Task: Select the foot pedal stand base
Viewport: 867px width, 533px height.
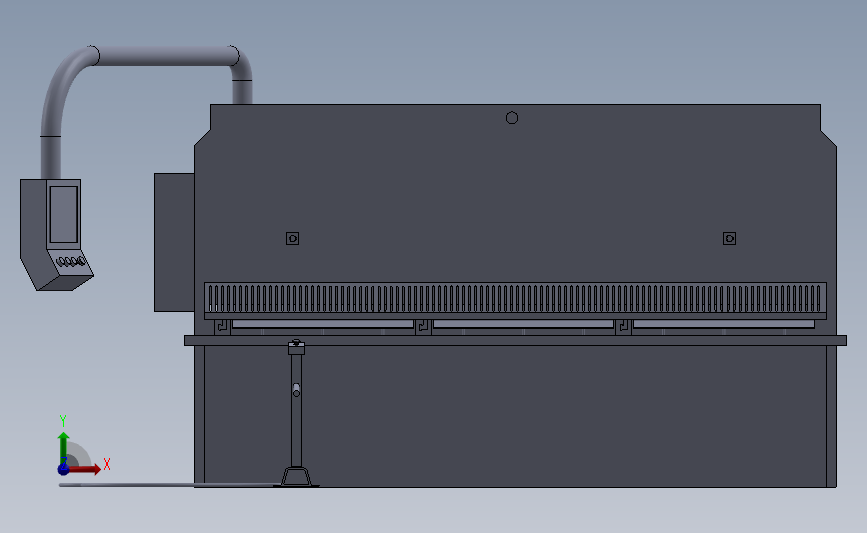Action: coord(296,477)
